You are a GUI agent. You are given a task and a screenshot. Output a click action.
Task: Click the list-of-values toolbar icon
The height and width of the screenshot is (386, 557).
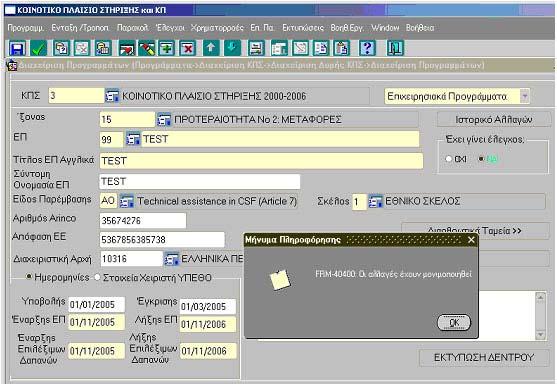tap(279, 48)
